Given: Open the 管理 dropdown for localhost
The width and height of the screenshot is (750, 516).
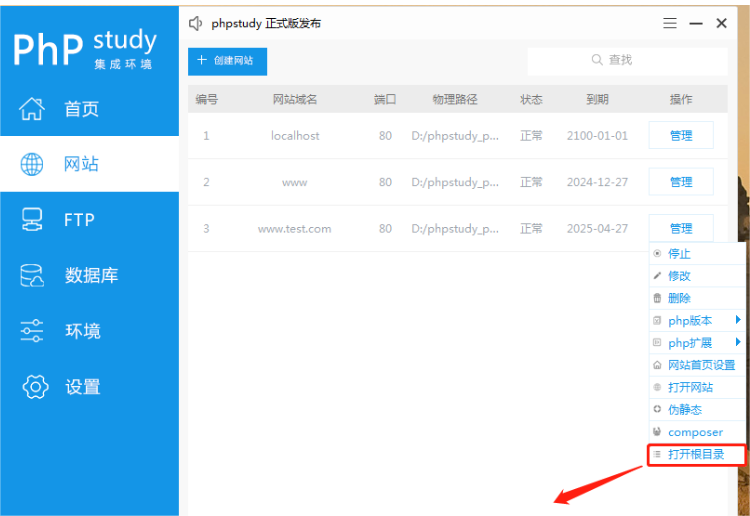Looking at the screenshot, I should [x=681, y=135].
